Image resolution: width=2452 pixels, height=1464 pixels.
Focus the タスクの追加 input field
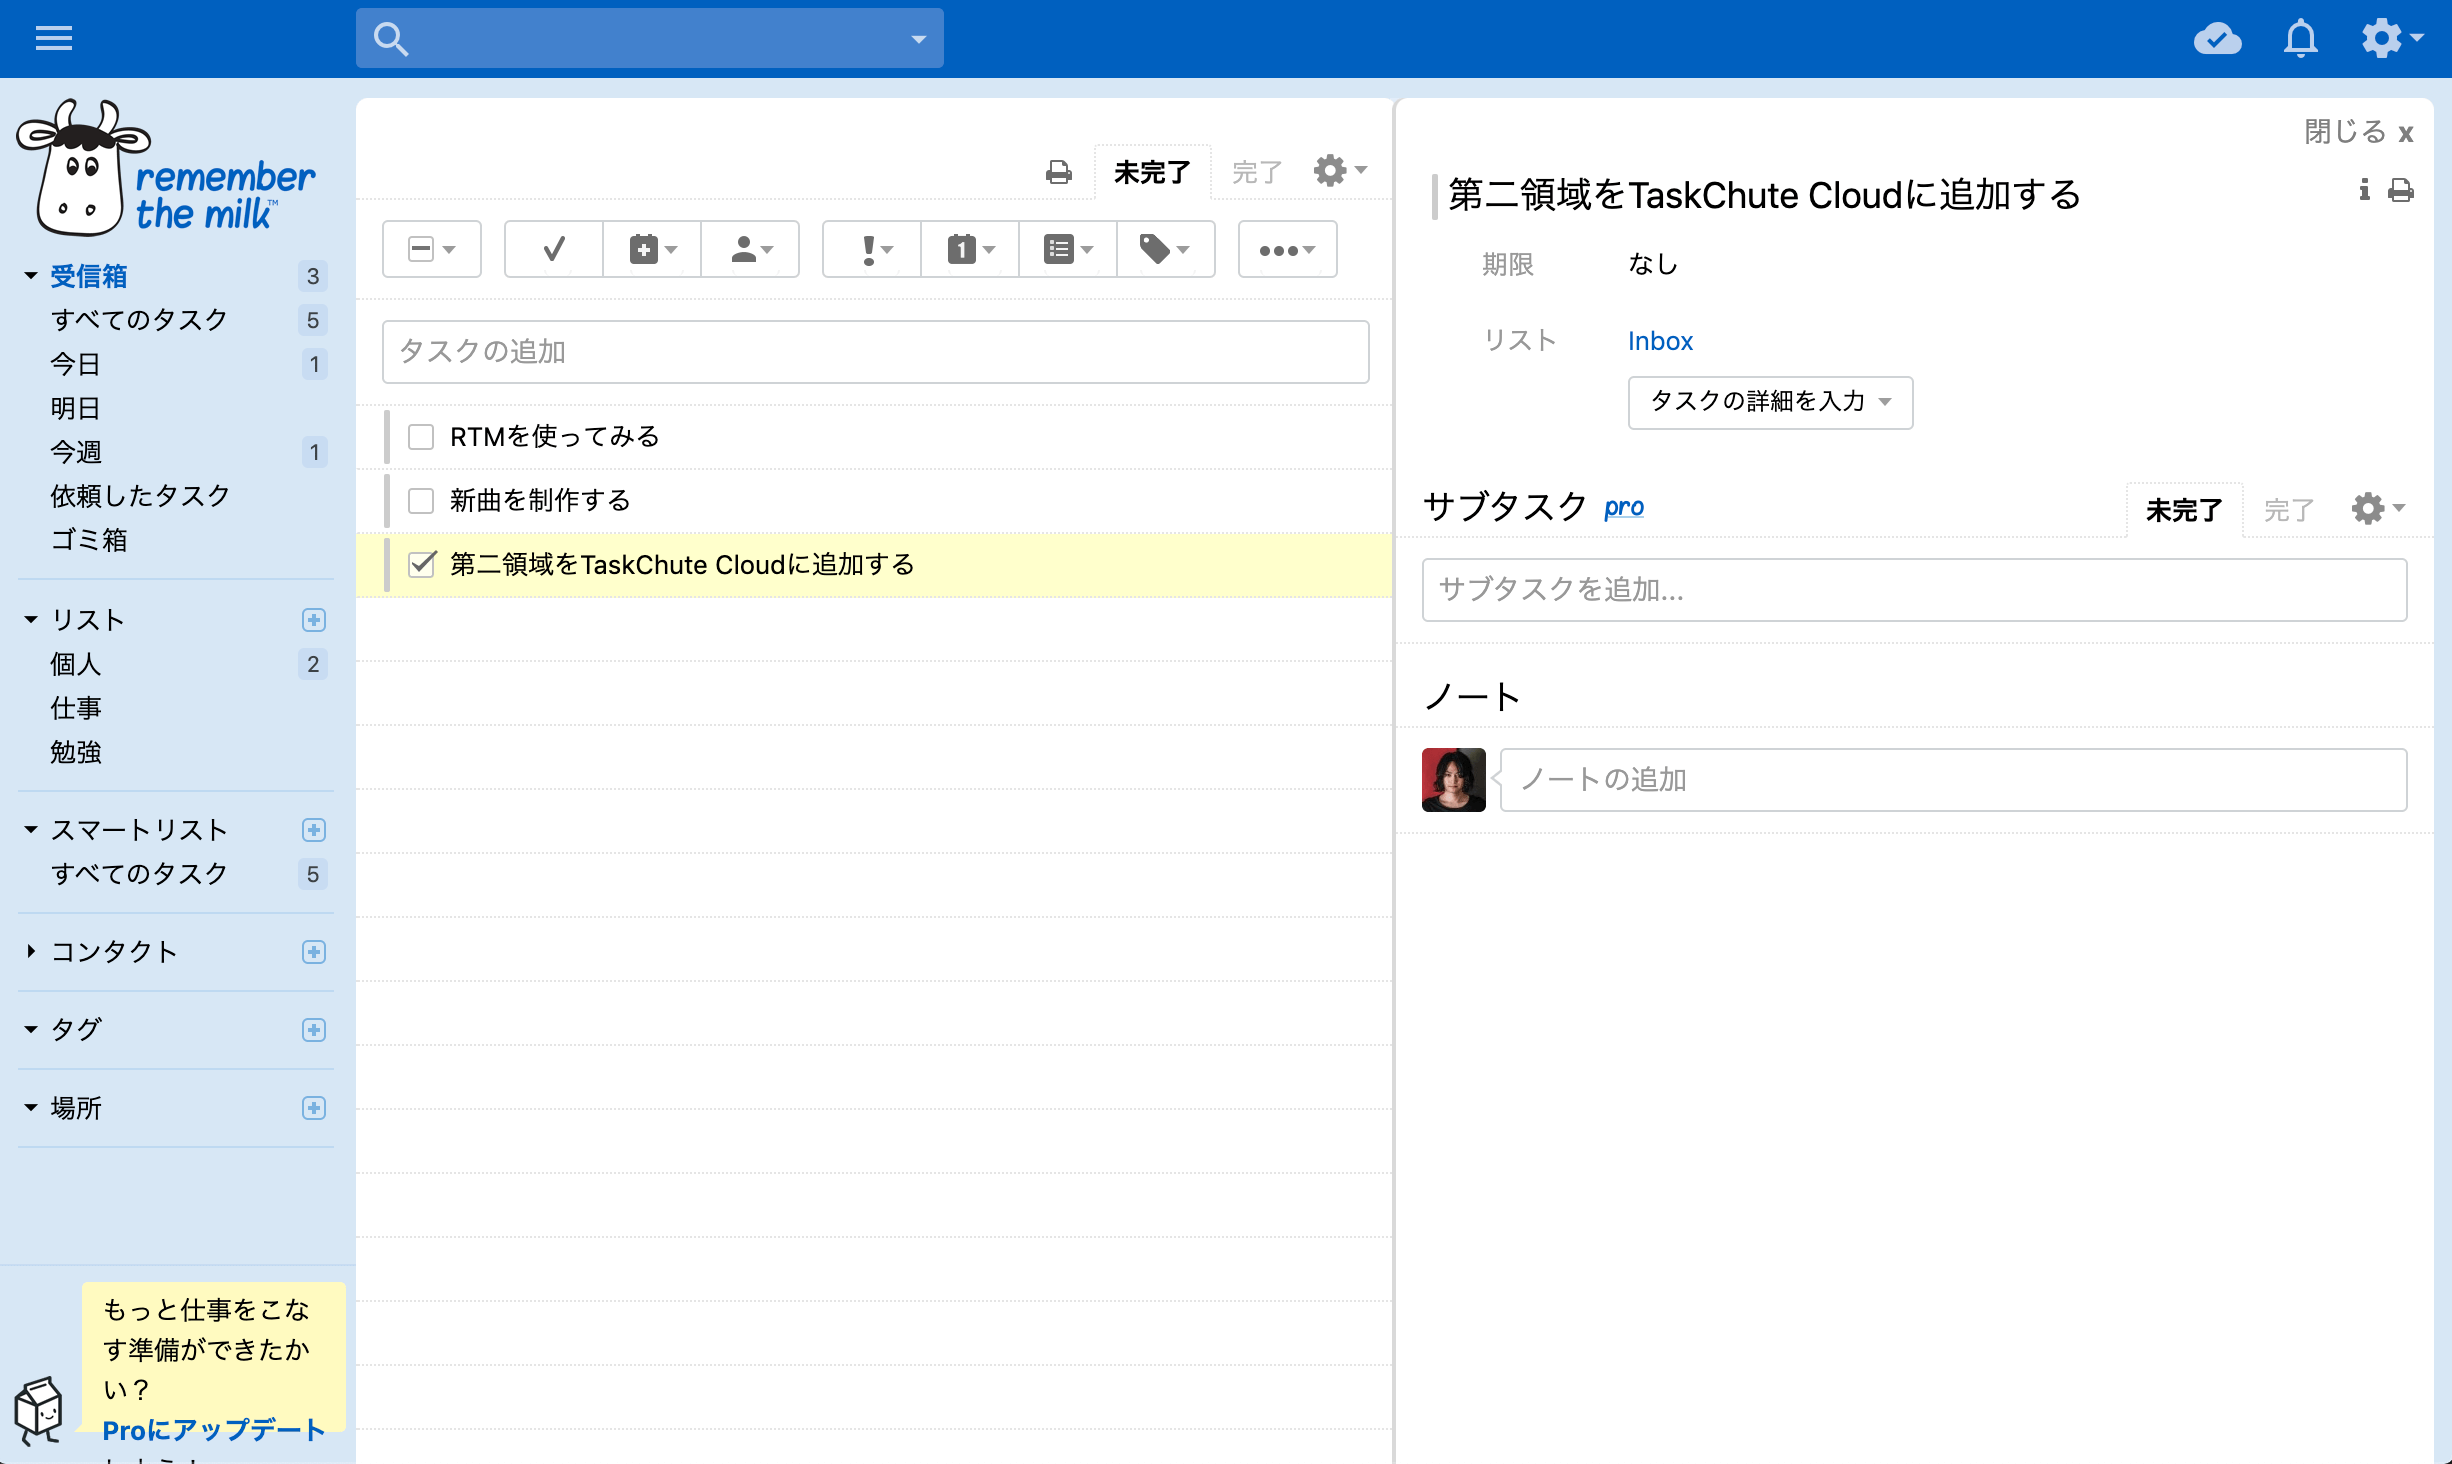pos(876,352)
